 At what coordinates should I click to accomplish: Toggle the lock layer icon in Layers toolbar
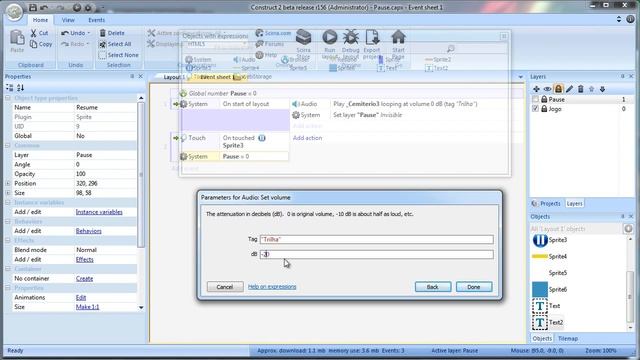(x=558, y=89)
